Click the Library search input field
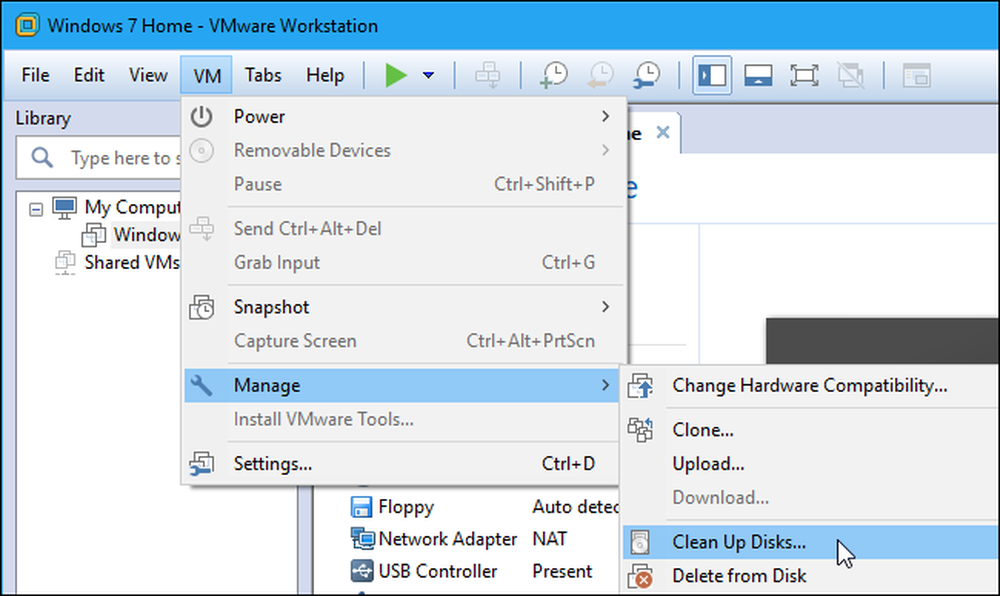 click(99, 157)
